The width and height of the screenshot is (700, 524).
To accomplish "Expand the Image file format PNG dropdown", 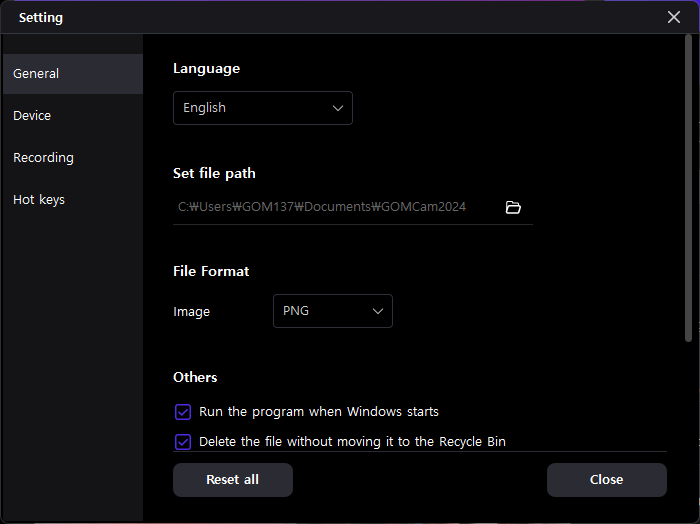I will (x=332, y=311).
